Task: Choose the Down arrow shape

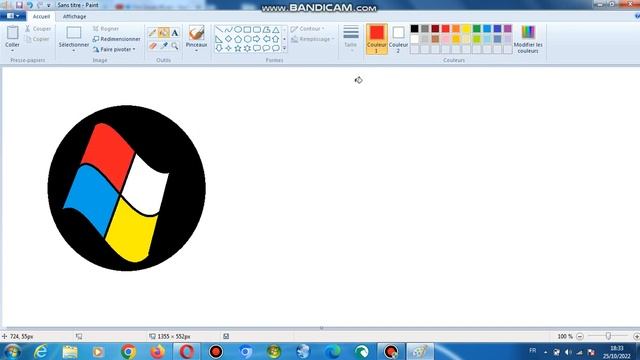Action: coord(219,48)
